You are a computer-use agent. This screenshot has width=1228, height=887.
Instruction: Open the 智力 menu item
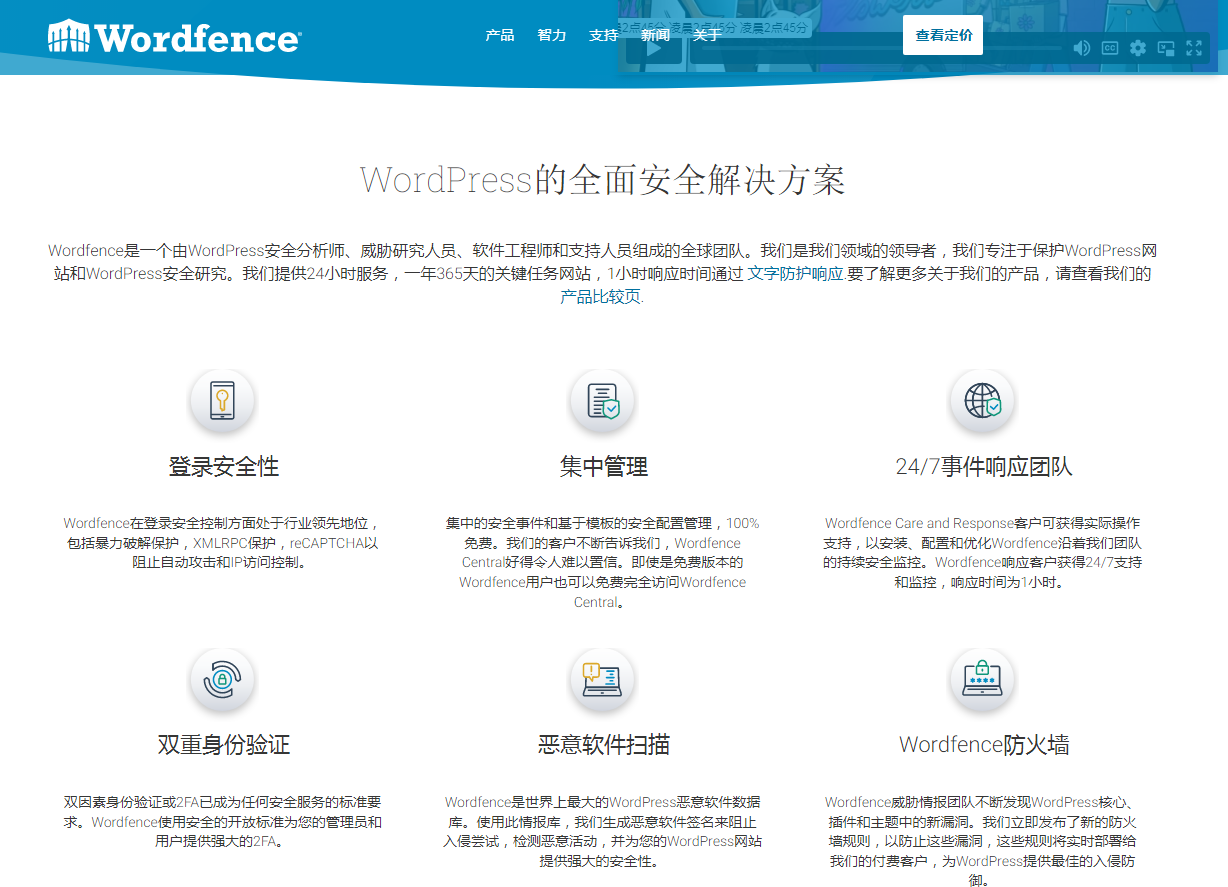coord(552,35)
